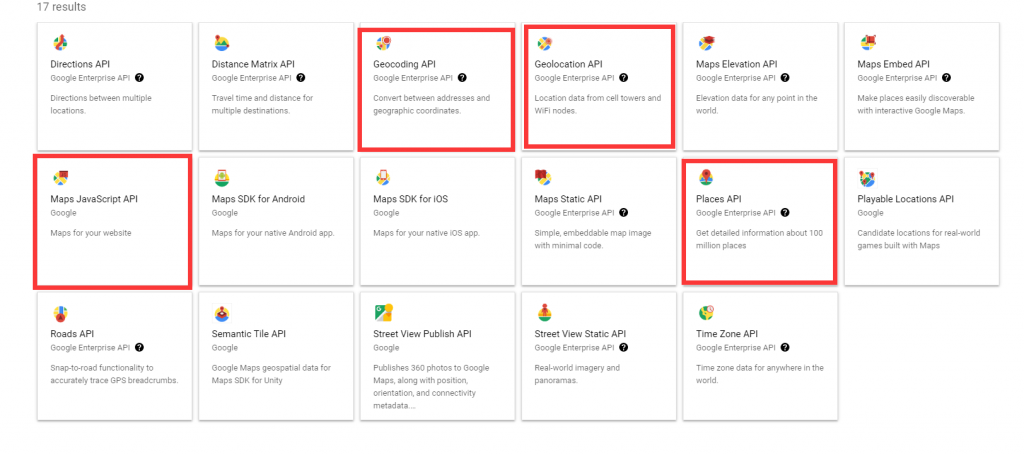Open the Geolocation API title
This screenshot has height=455, width=1024.
pos(568,64)
